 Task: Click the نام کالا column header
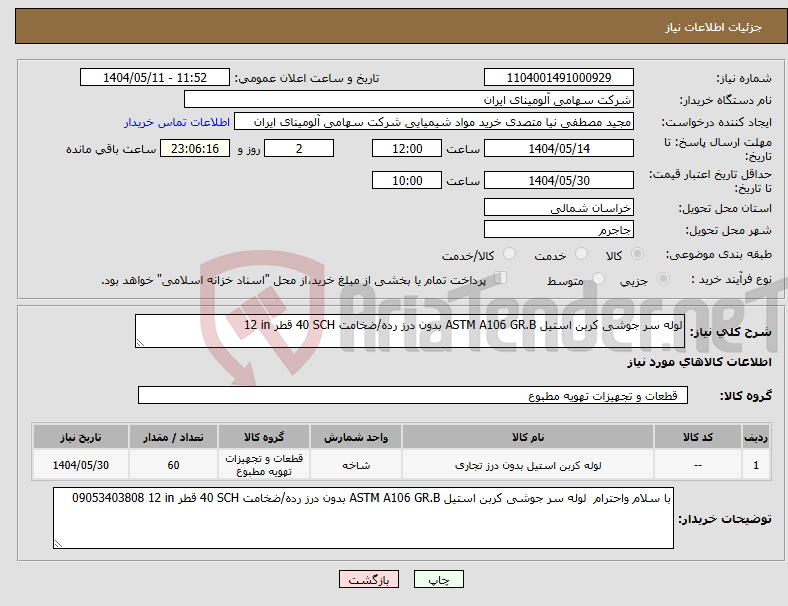click(x=528, y=437)
